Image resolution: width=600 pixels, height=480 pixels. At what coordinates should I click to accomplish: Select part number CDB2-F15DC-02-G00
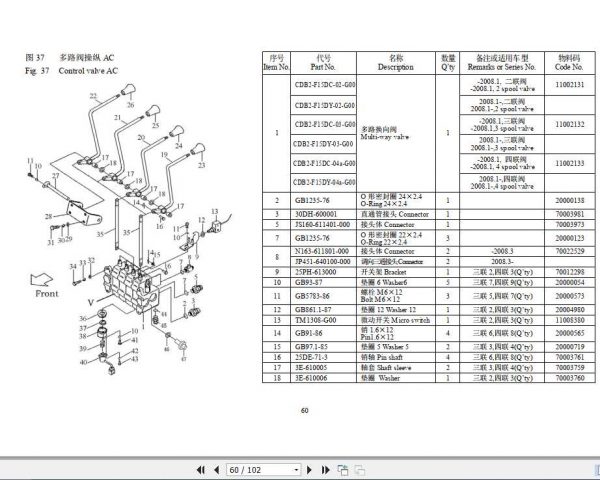point(324,85)
